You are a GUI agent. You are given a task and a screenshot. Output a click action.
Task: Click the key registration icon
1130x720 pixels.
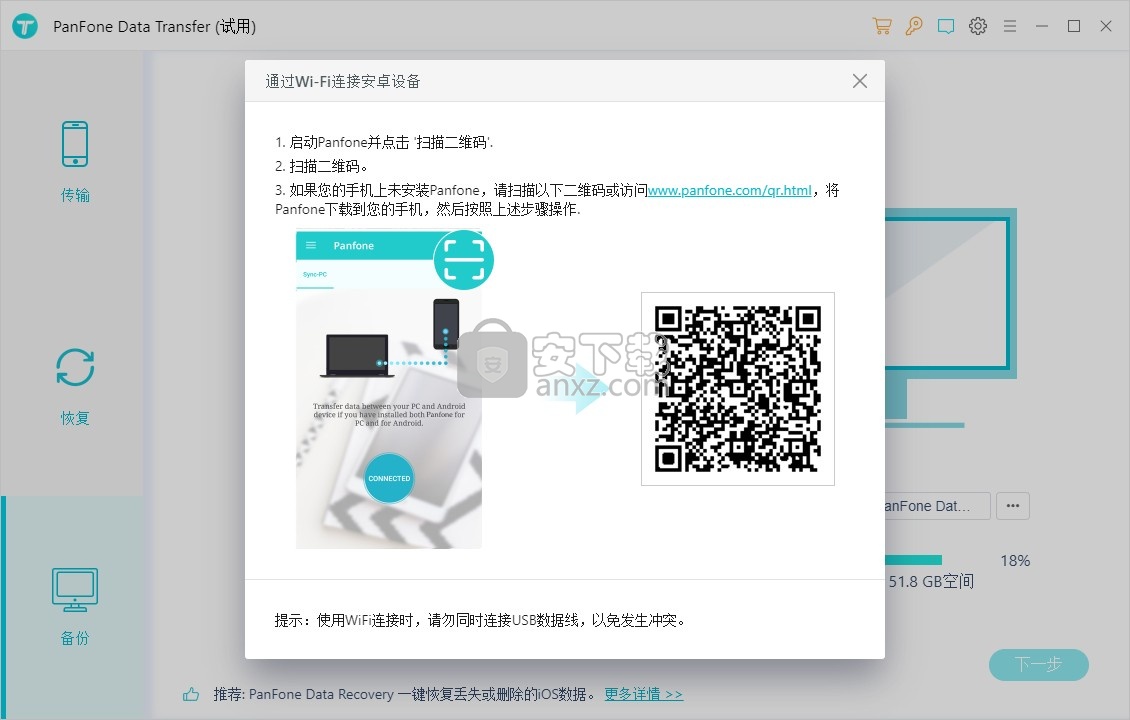tap(914, 26)
